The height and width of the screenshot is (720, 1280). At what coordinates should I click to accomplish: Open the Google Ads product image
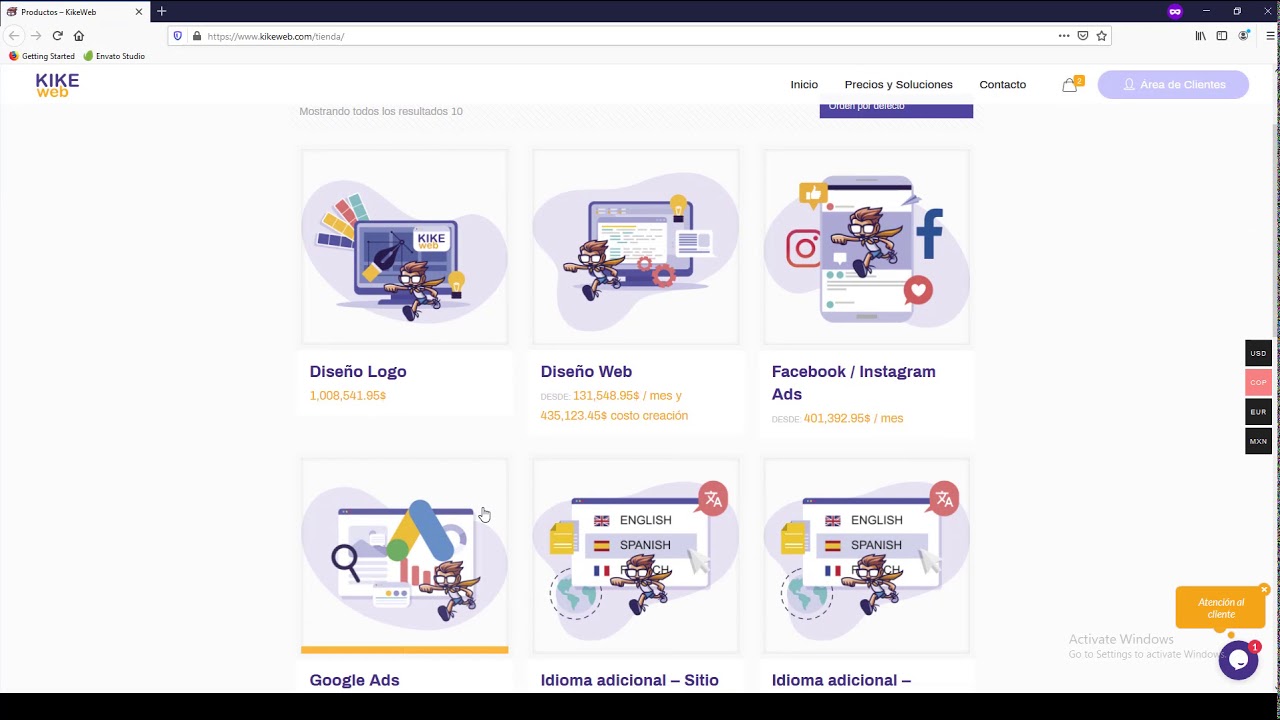pyautogui.click(x=404, y=556)
